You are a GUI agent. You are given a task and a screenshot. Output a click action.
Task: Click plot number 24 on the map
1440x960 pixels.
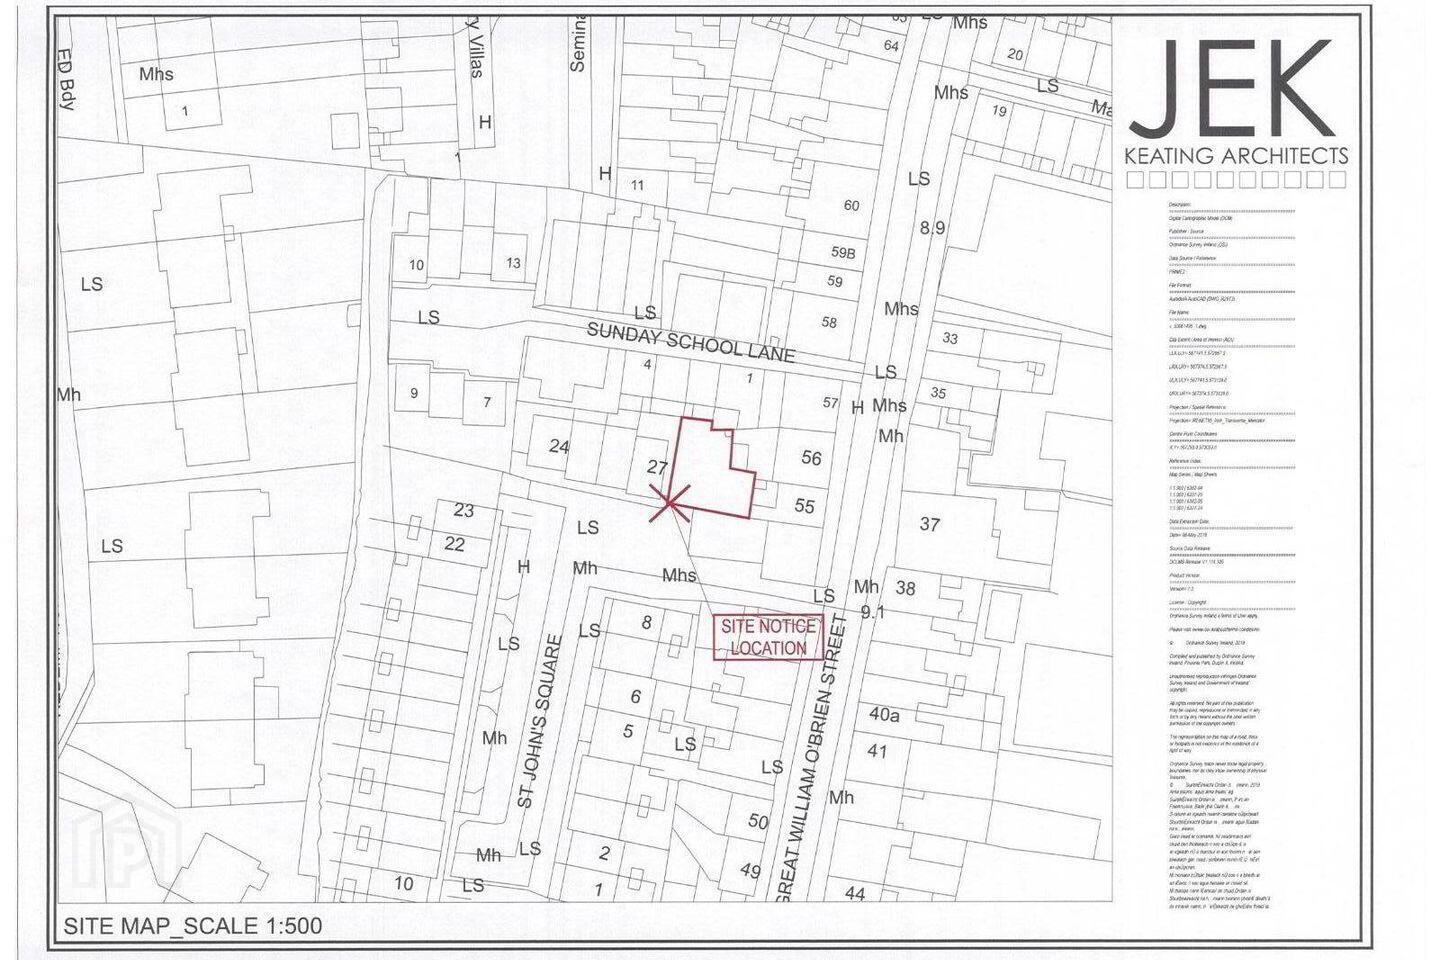tap(559, 446)
